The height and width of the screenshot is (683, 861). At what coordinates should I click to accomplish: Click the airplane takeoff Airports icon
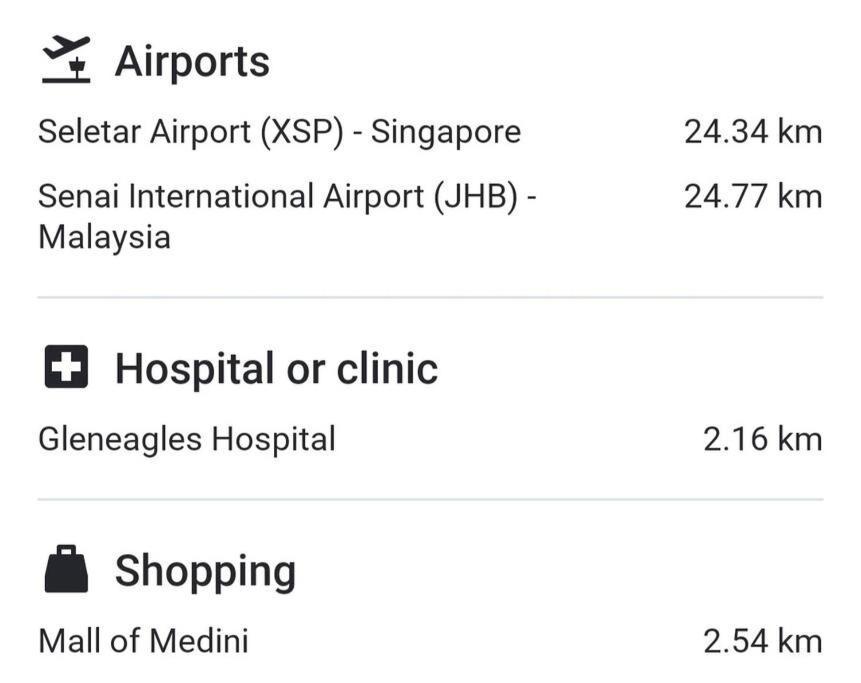(x=66, y=60)
